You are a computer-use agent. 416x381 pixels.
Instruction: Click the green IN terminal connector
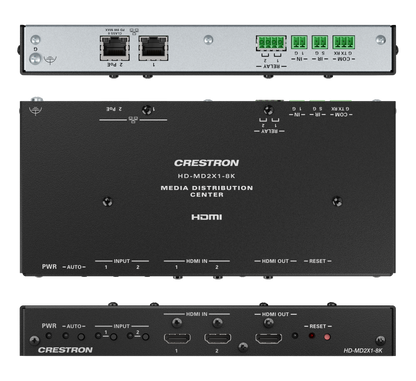[x=299, y=42]
